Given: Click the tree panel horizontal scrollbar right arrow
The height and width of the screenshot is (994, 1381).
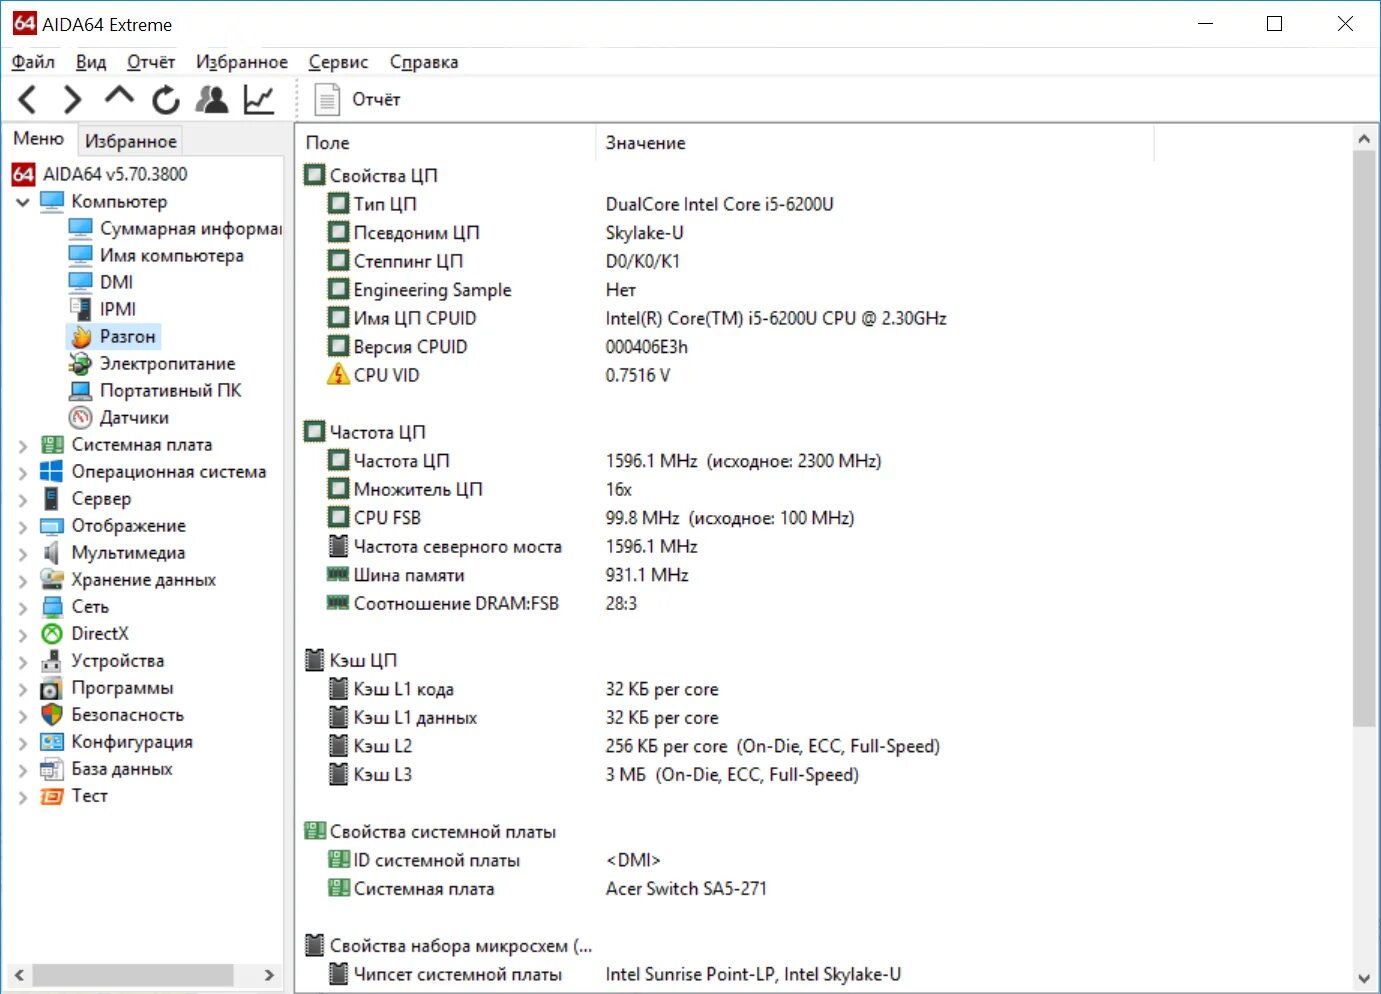Looking at the screenshot, I should tap(269, 975).
